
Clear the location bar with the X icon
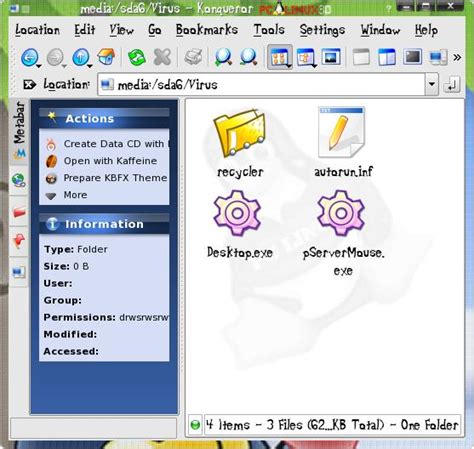click(29, 84)
